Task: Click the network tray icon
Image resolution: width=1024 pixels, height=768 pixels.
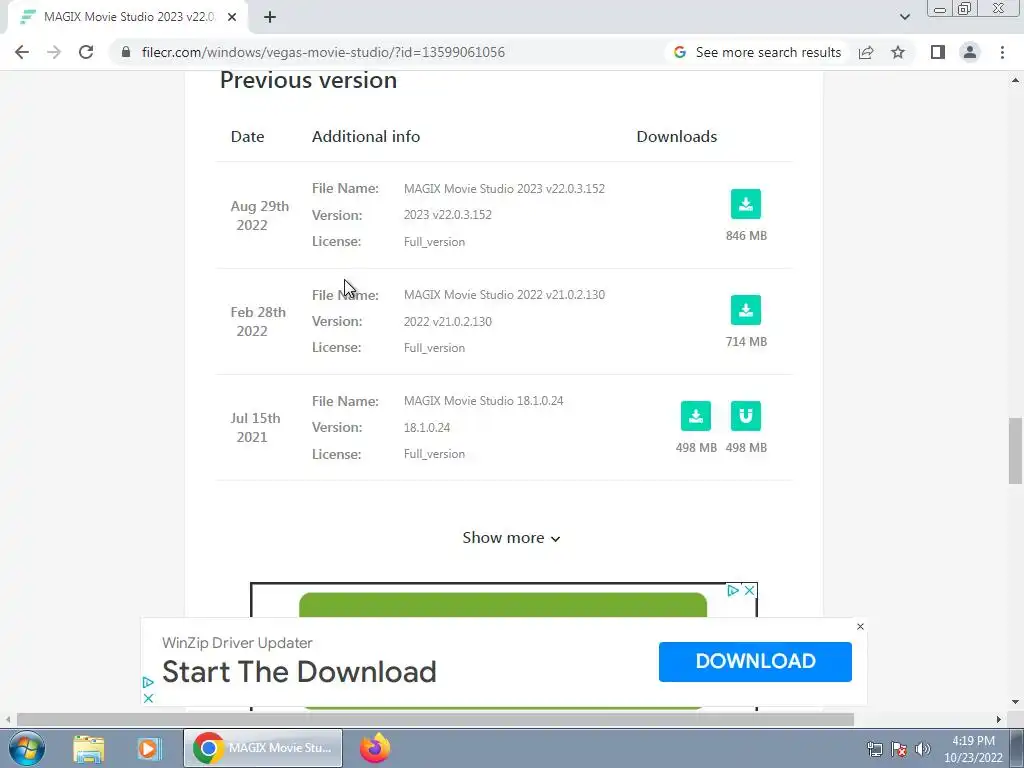Action: 874,749
